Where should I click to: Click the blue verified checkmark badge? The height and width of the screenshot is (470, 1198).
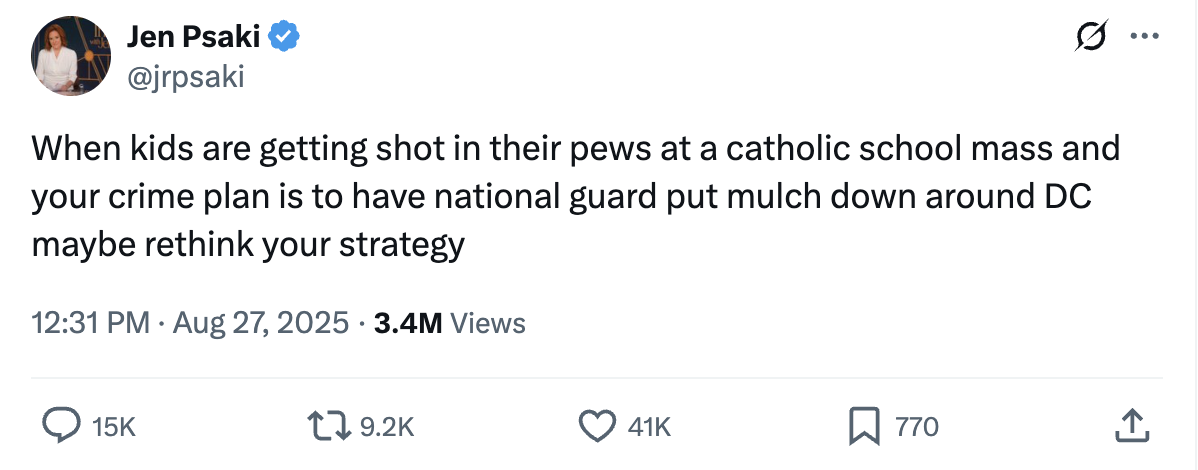[x=286, y=38]
